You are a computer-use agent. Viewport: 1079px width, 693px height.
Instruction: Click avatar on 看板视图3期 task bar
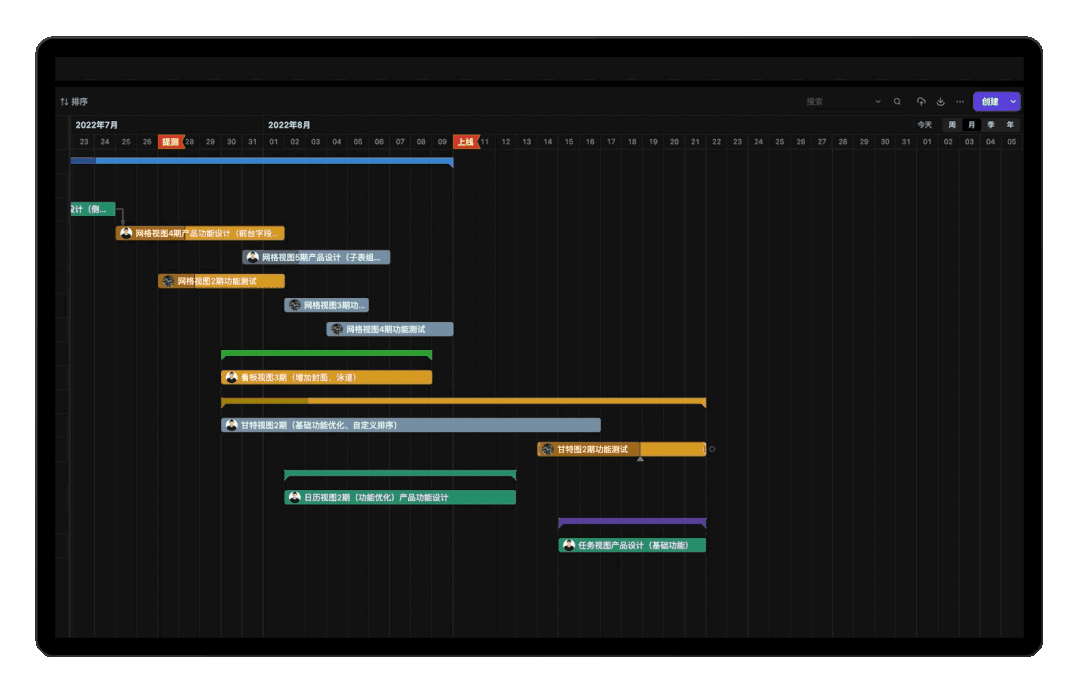click(x=231, y=378)
